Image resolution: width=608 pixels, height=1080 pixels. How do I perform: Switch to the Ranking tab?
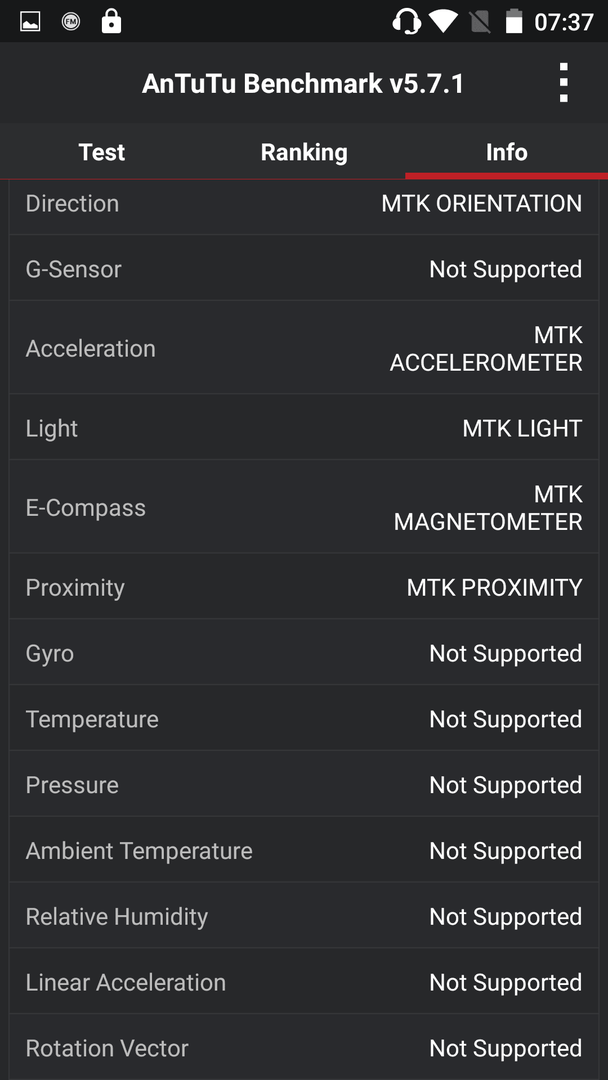304,152
